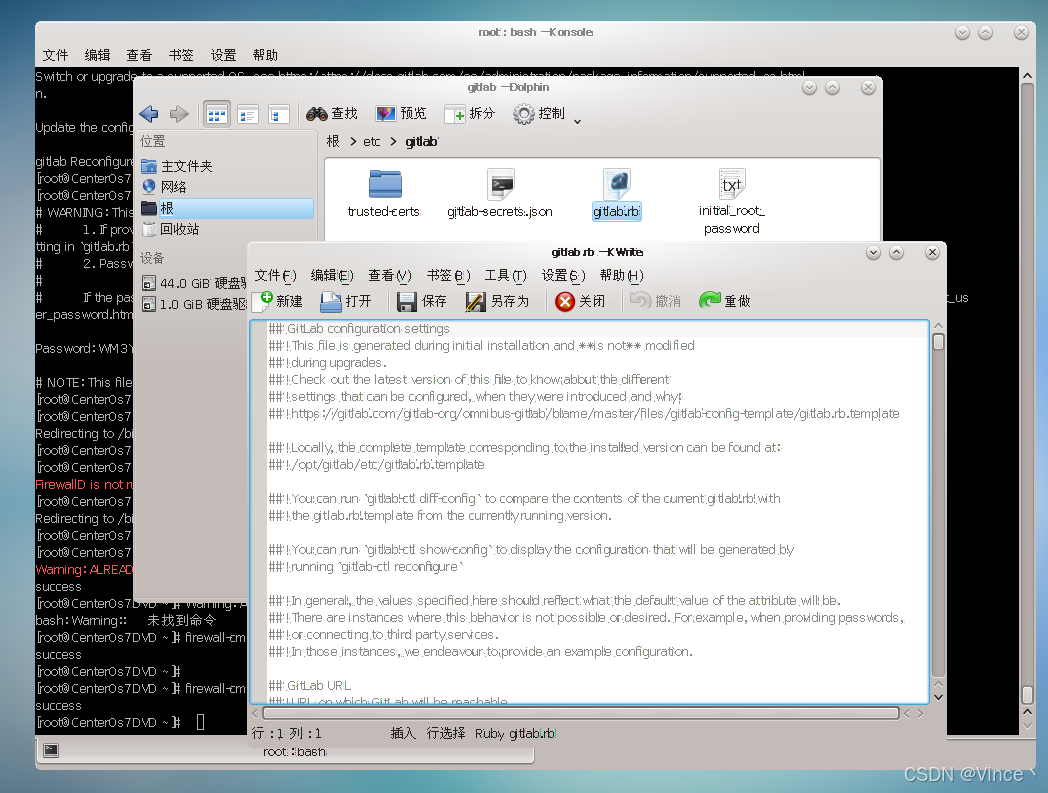Open KWrite 工具(T) menu

pos(506,275)
